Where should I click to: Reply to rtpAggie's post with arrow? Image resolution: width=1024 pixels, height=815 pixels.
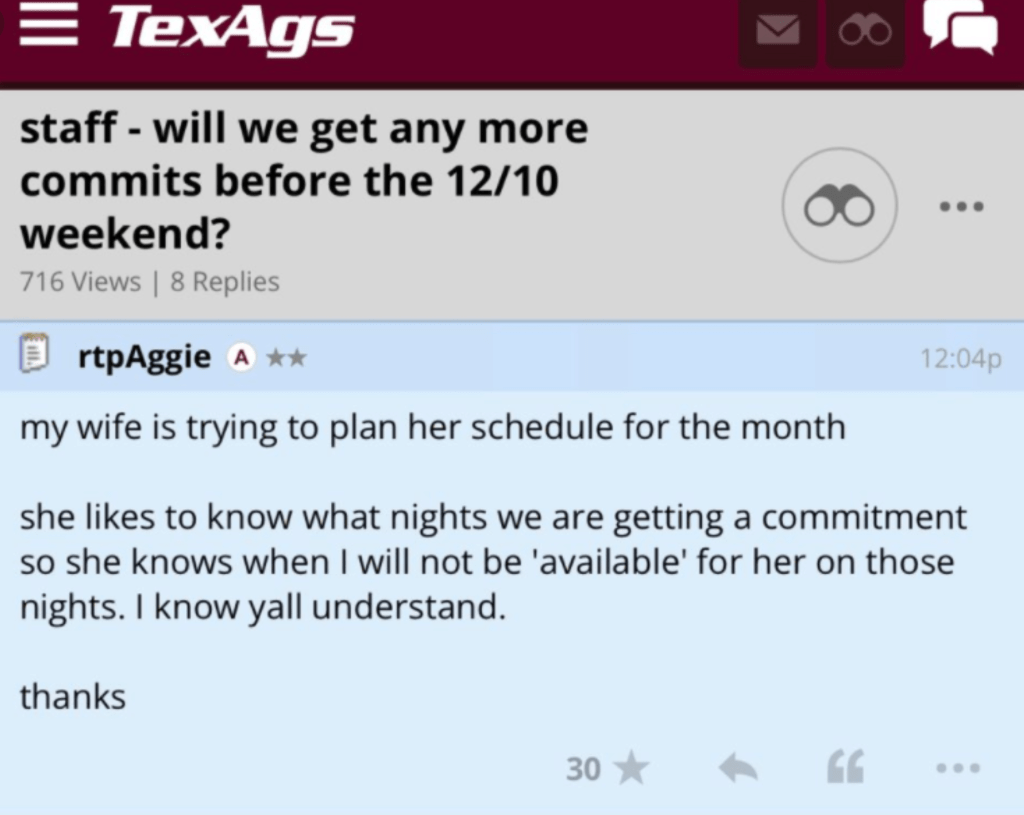point(738,768)
